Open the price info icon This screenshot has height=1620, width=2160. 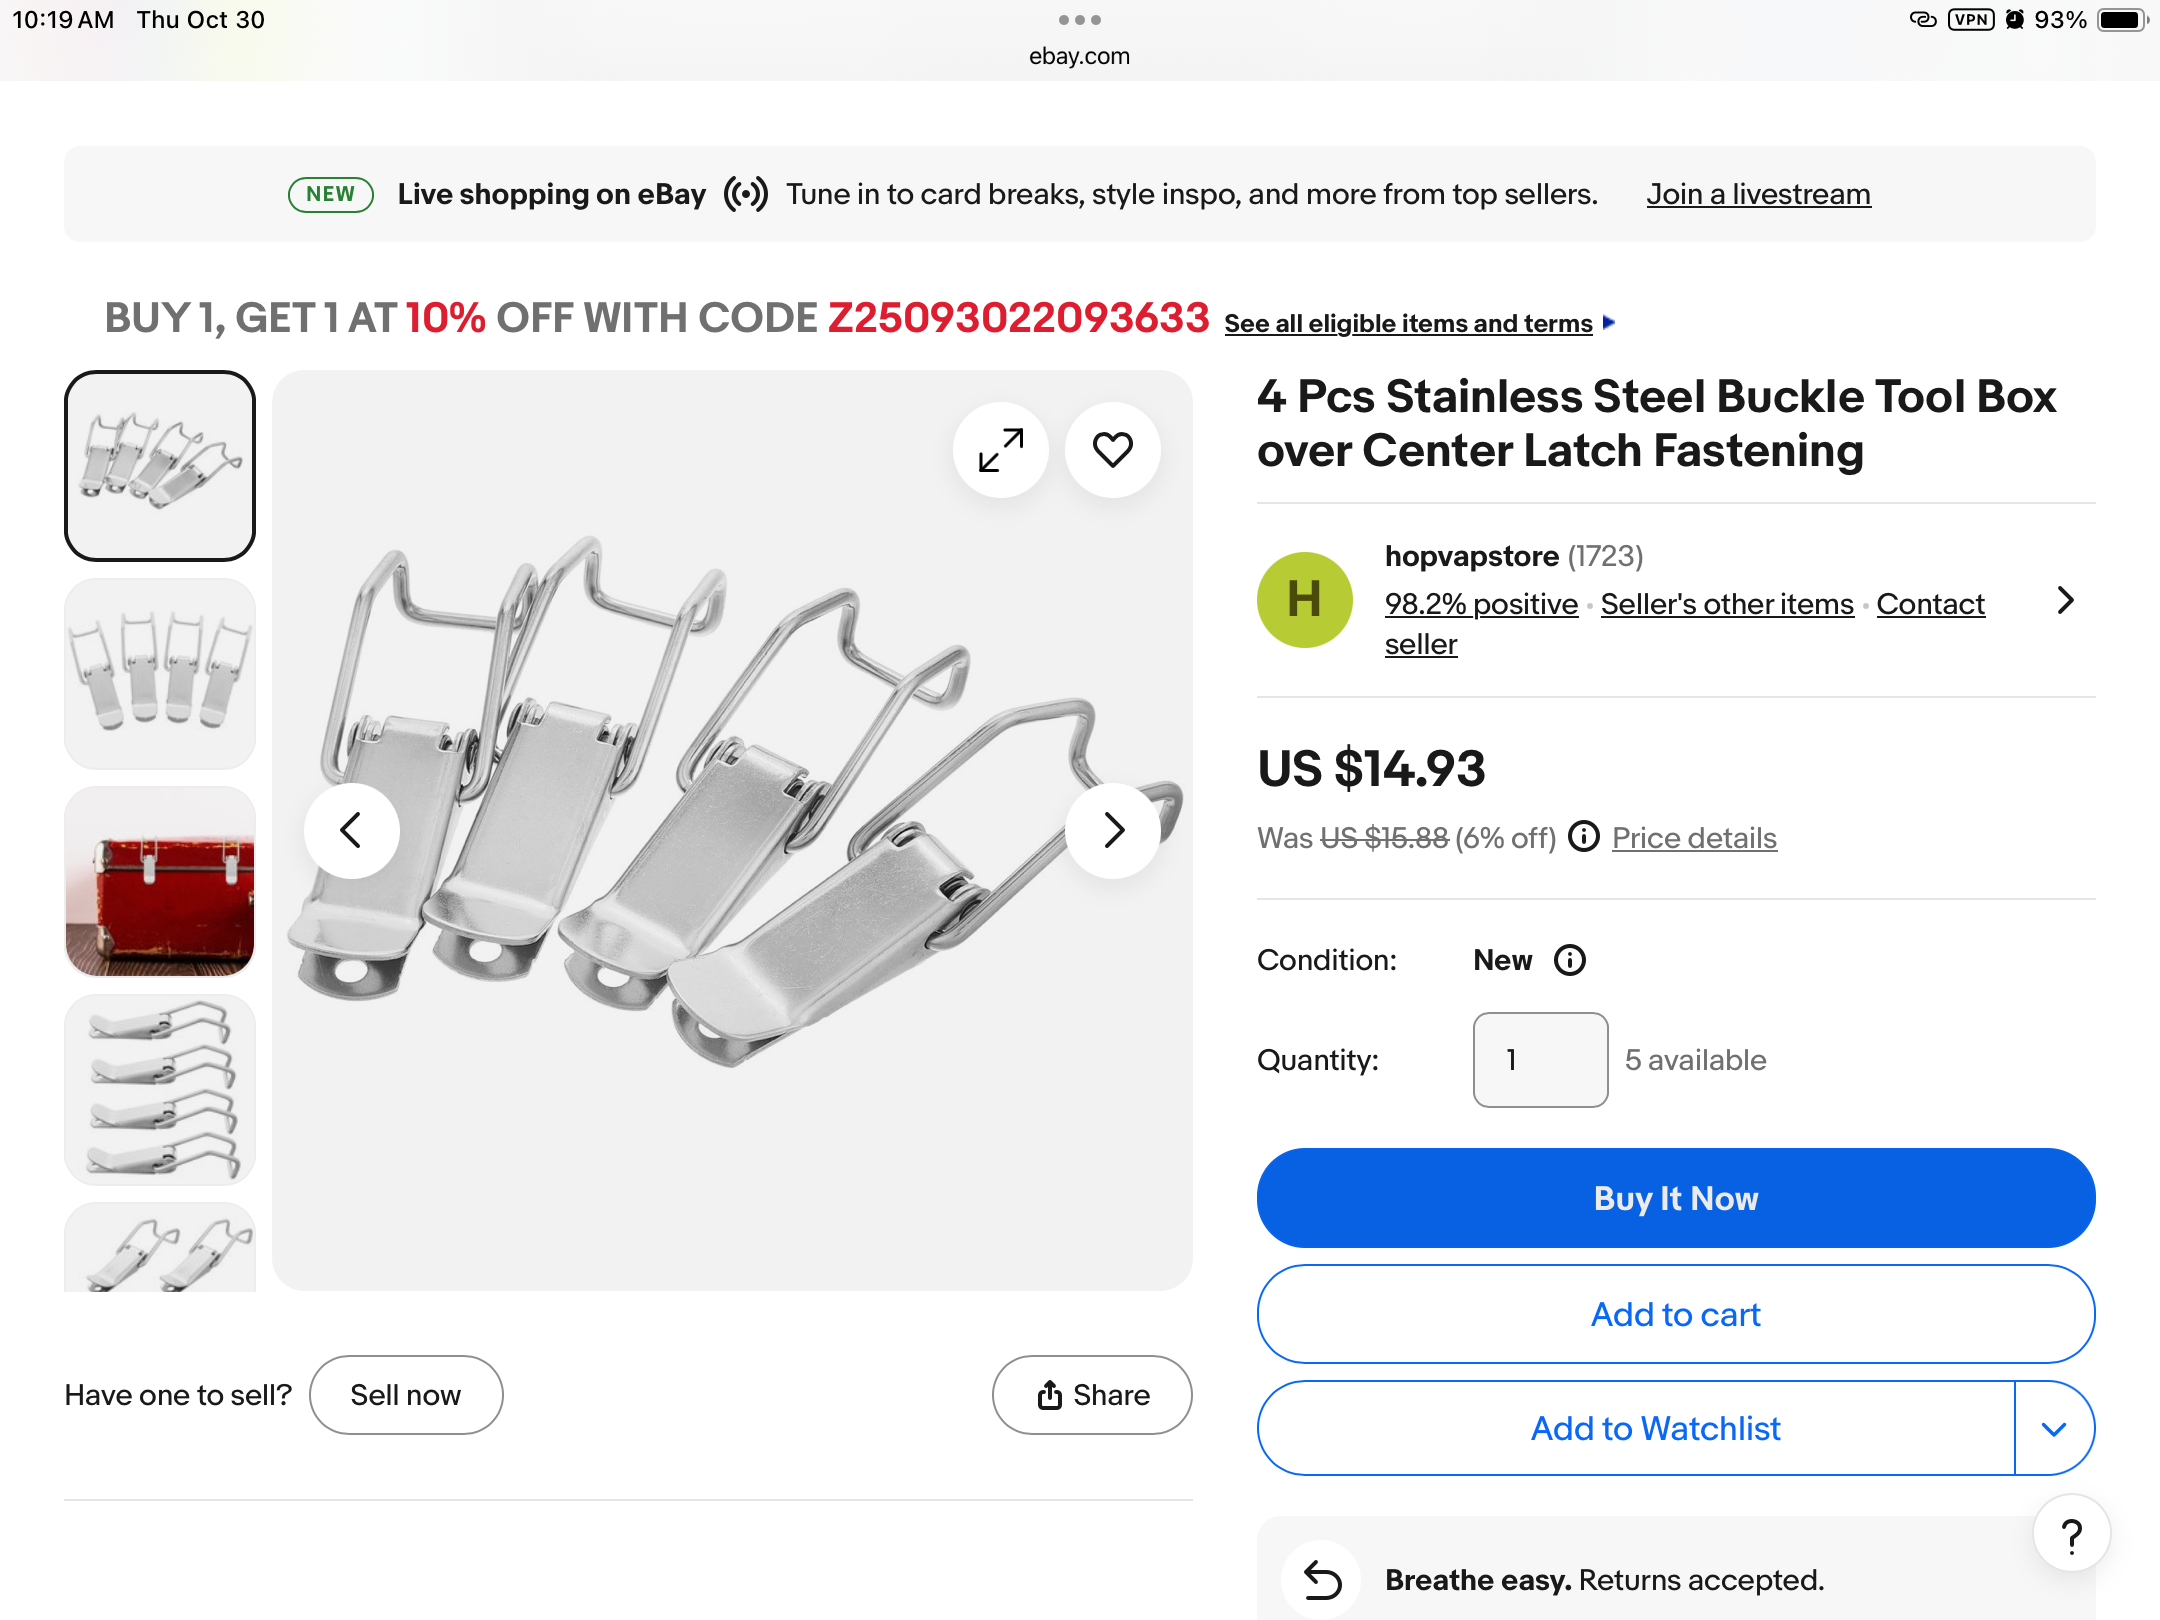(1583, 837)
